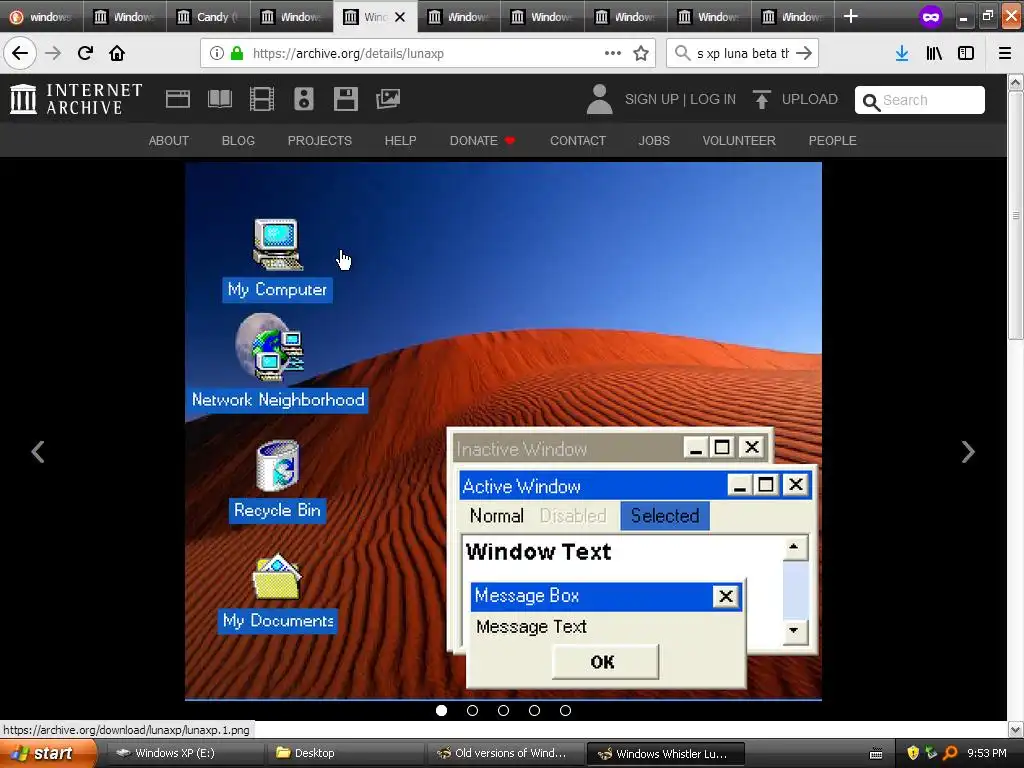Open a new browser tab with plus
This screenshot has height=768, width=1024.
[x=850, y=16]
